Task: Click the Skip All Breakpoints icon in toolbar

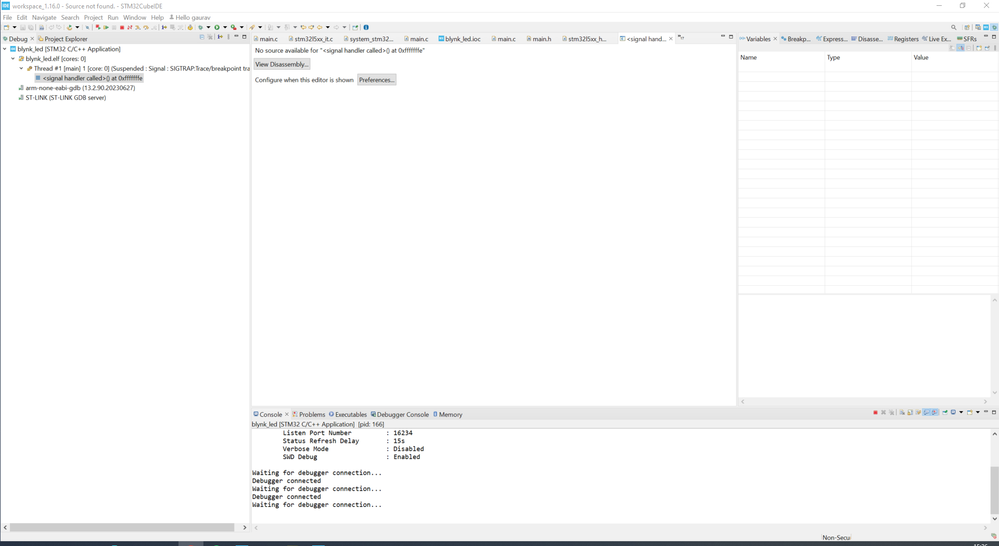Action: pos(87,27)
